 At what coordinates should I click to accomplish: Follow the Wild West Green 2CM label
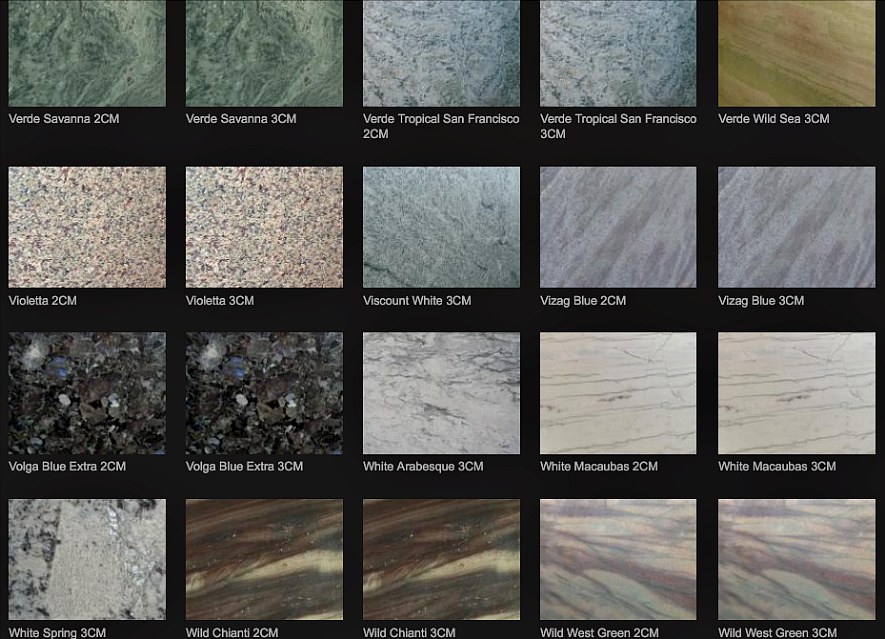(x=599, y=633)
